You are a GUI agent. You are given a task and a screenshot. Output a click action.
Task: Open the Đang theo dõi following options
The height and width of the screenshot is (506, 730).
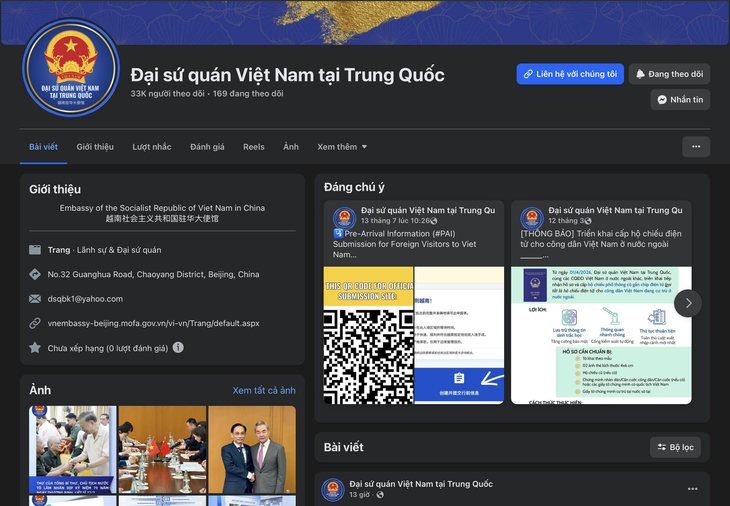[669, 74]
